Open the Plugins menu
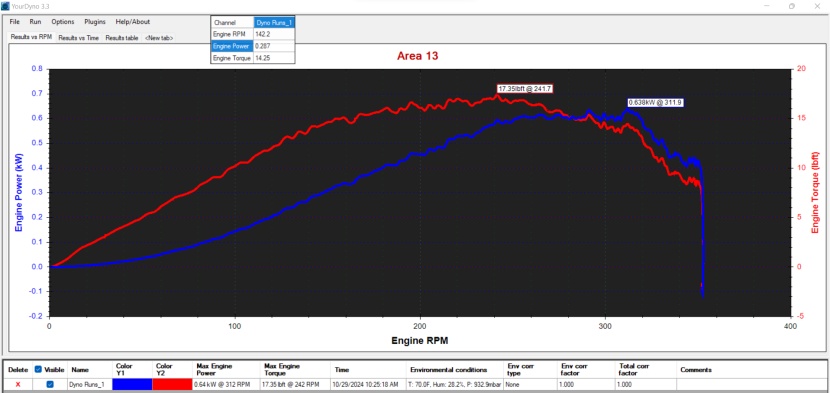 95,22
